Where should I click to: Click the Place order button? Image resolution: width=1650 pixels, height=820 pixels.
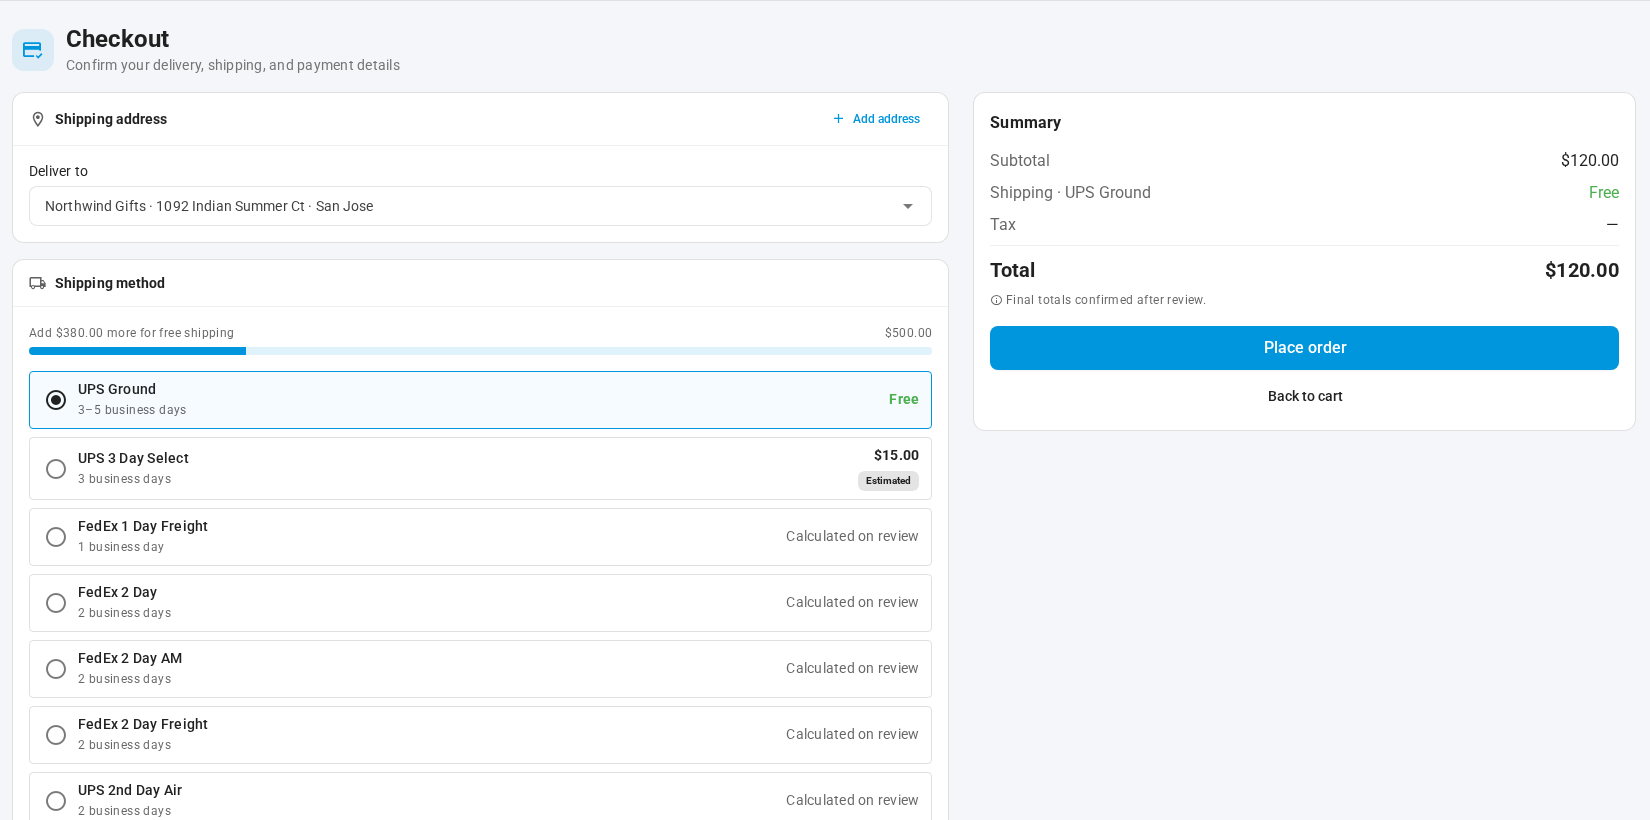tap(1304, 348)
